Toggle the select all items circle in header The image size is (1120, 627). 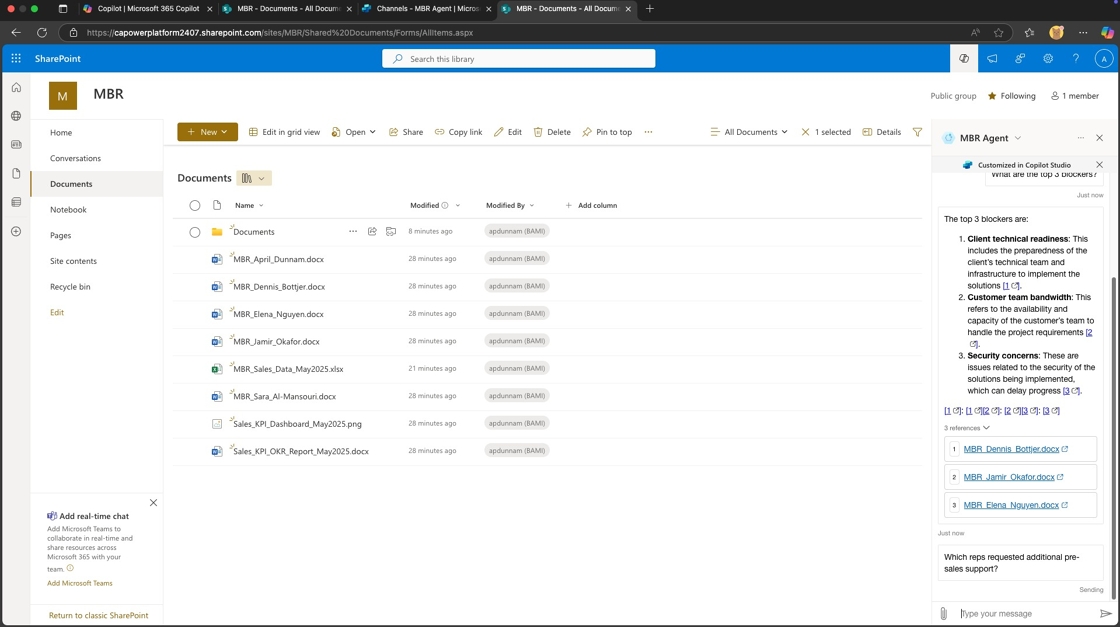(195, 205)
